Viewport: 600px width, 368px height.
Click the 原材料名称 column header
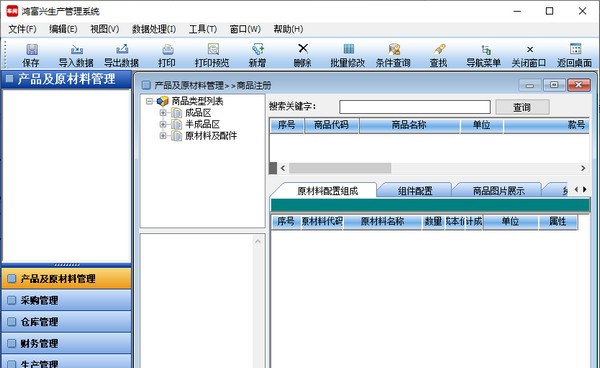coord(382,222)
